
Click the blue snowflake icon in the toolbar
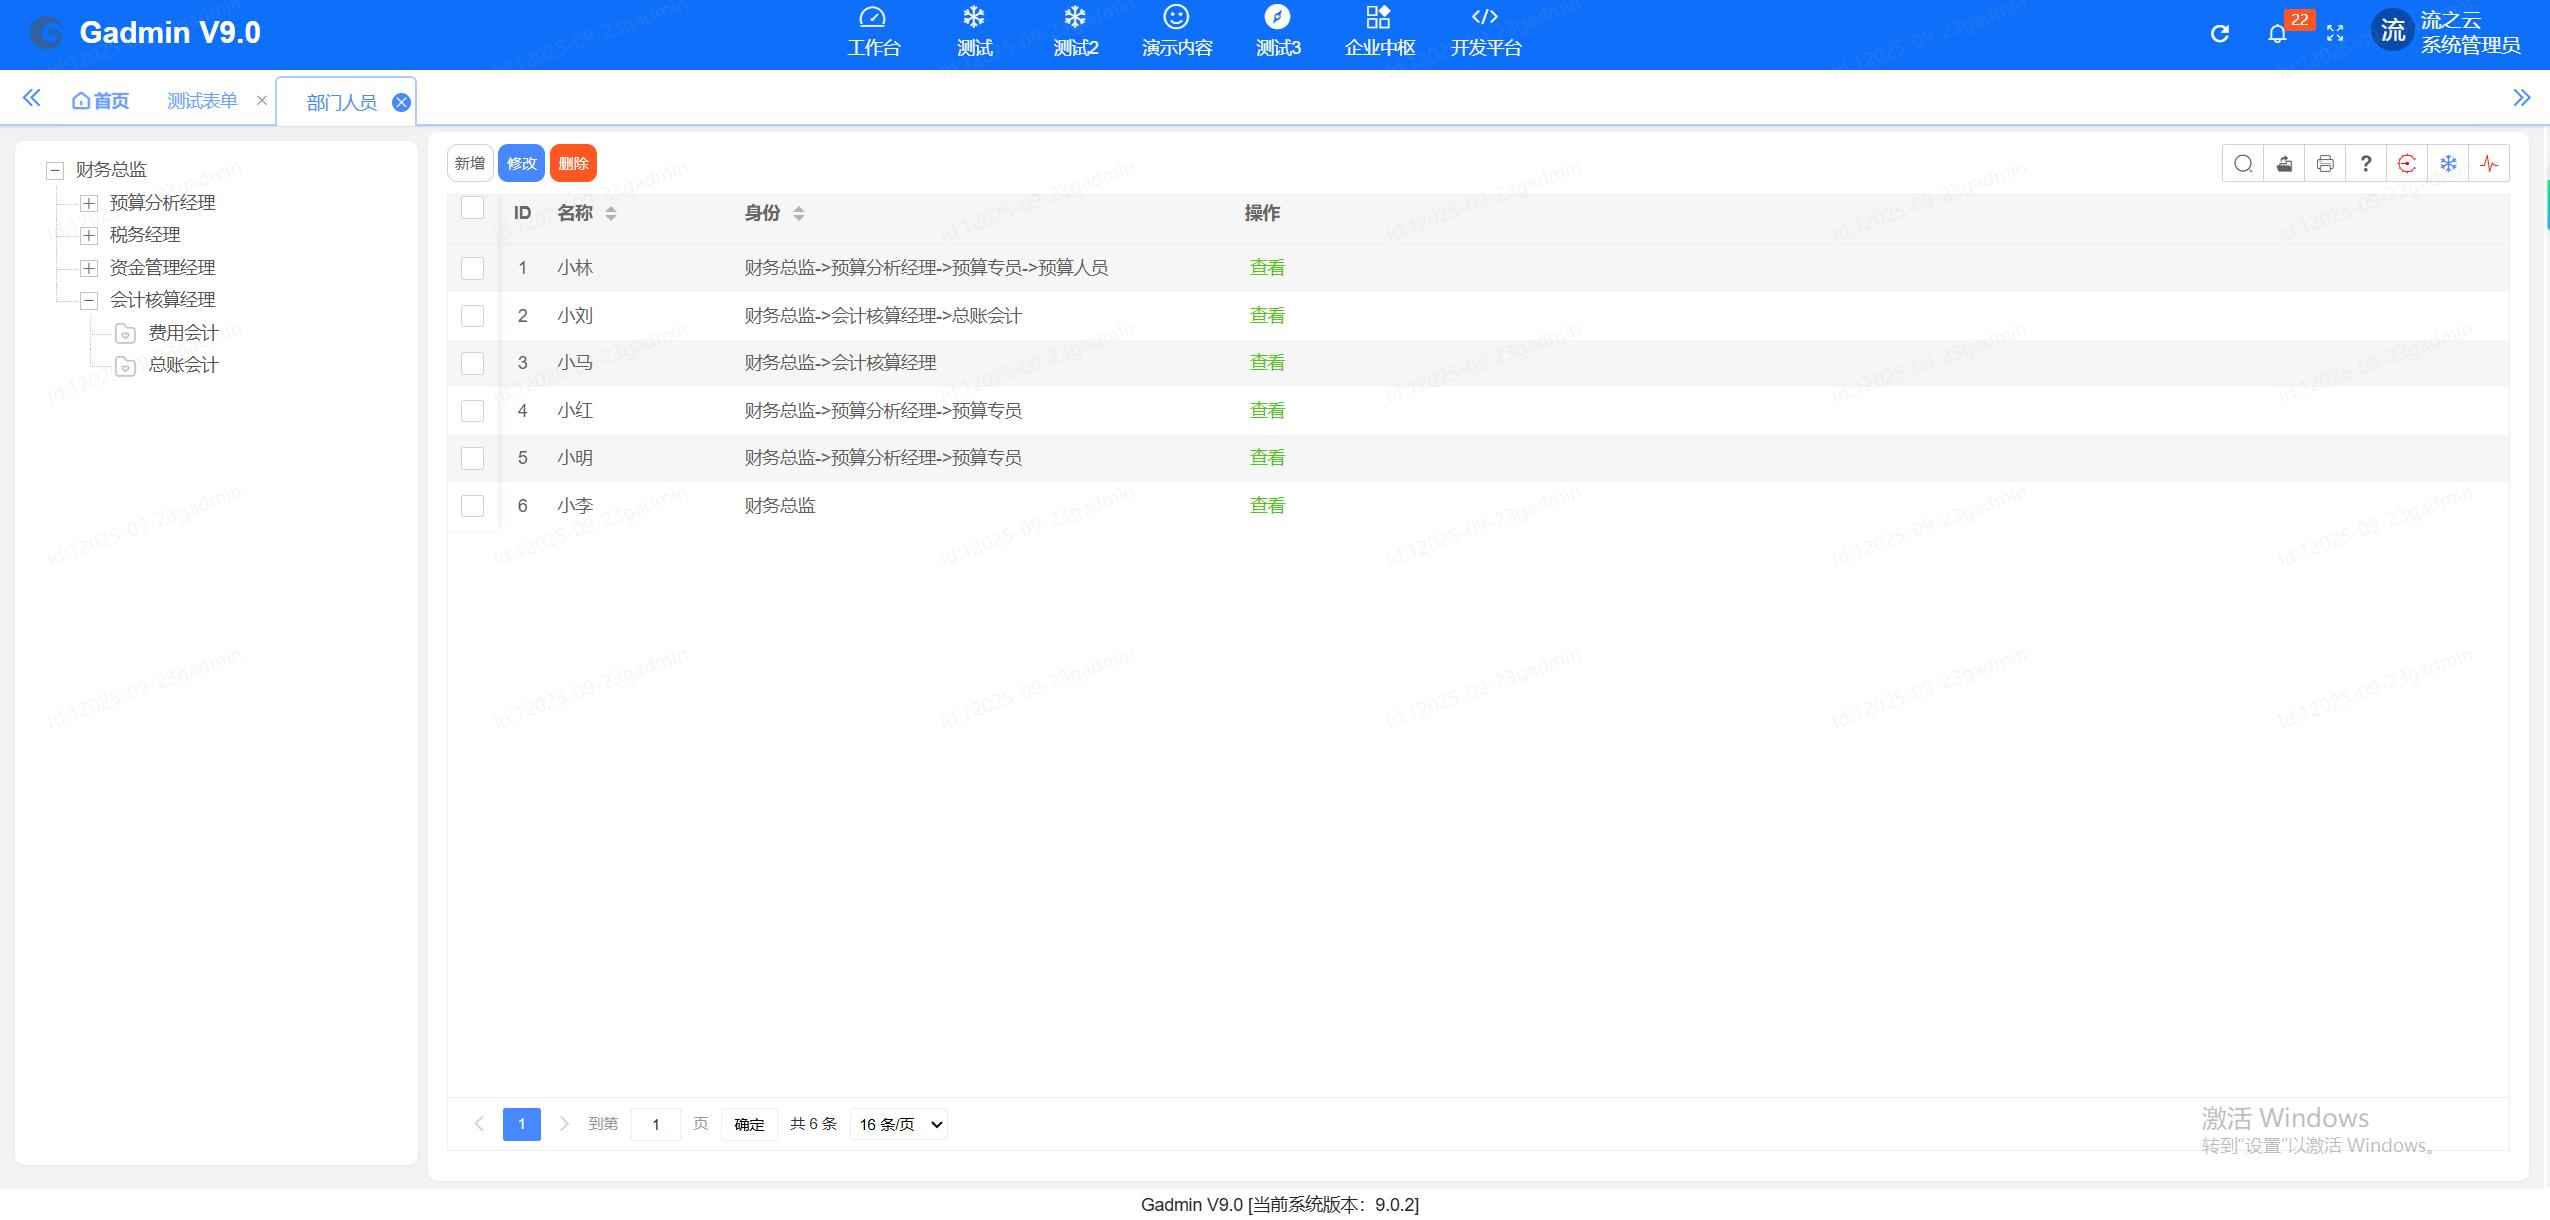coord(2449,162)
